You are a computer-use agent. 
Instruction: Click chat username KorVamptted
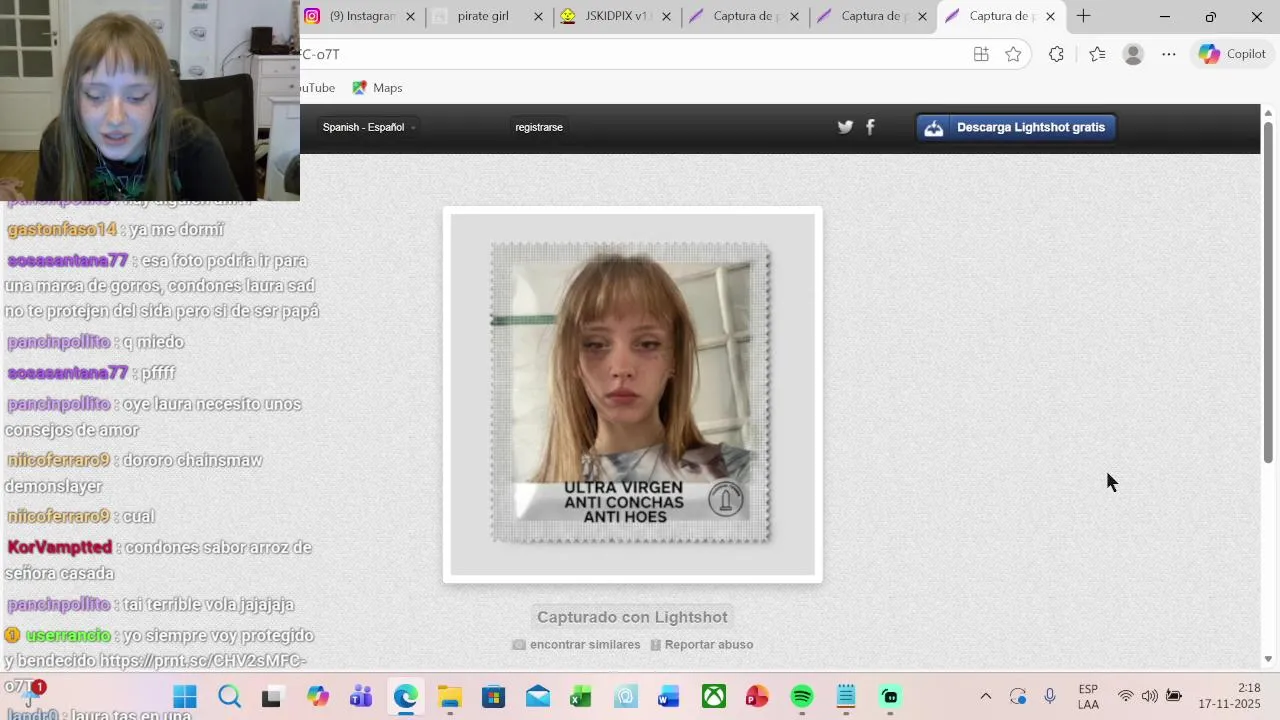pyautogui.click(x=59, y=548)
